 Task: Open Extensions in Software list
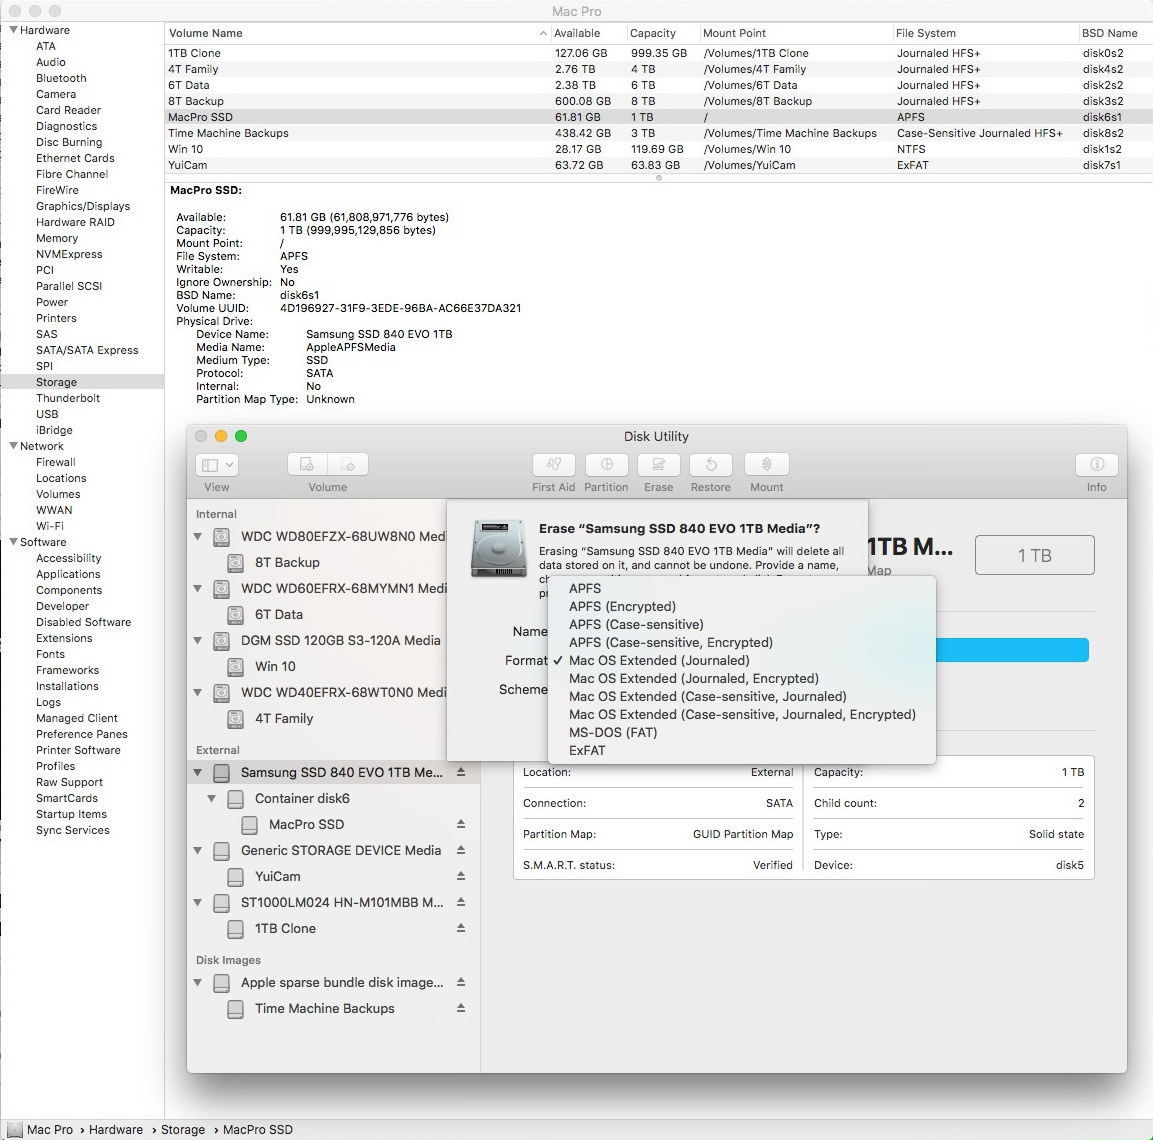[x=64, y=638]
